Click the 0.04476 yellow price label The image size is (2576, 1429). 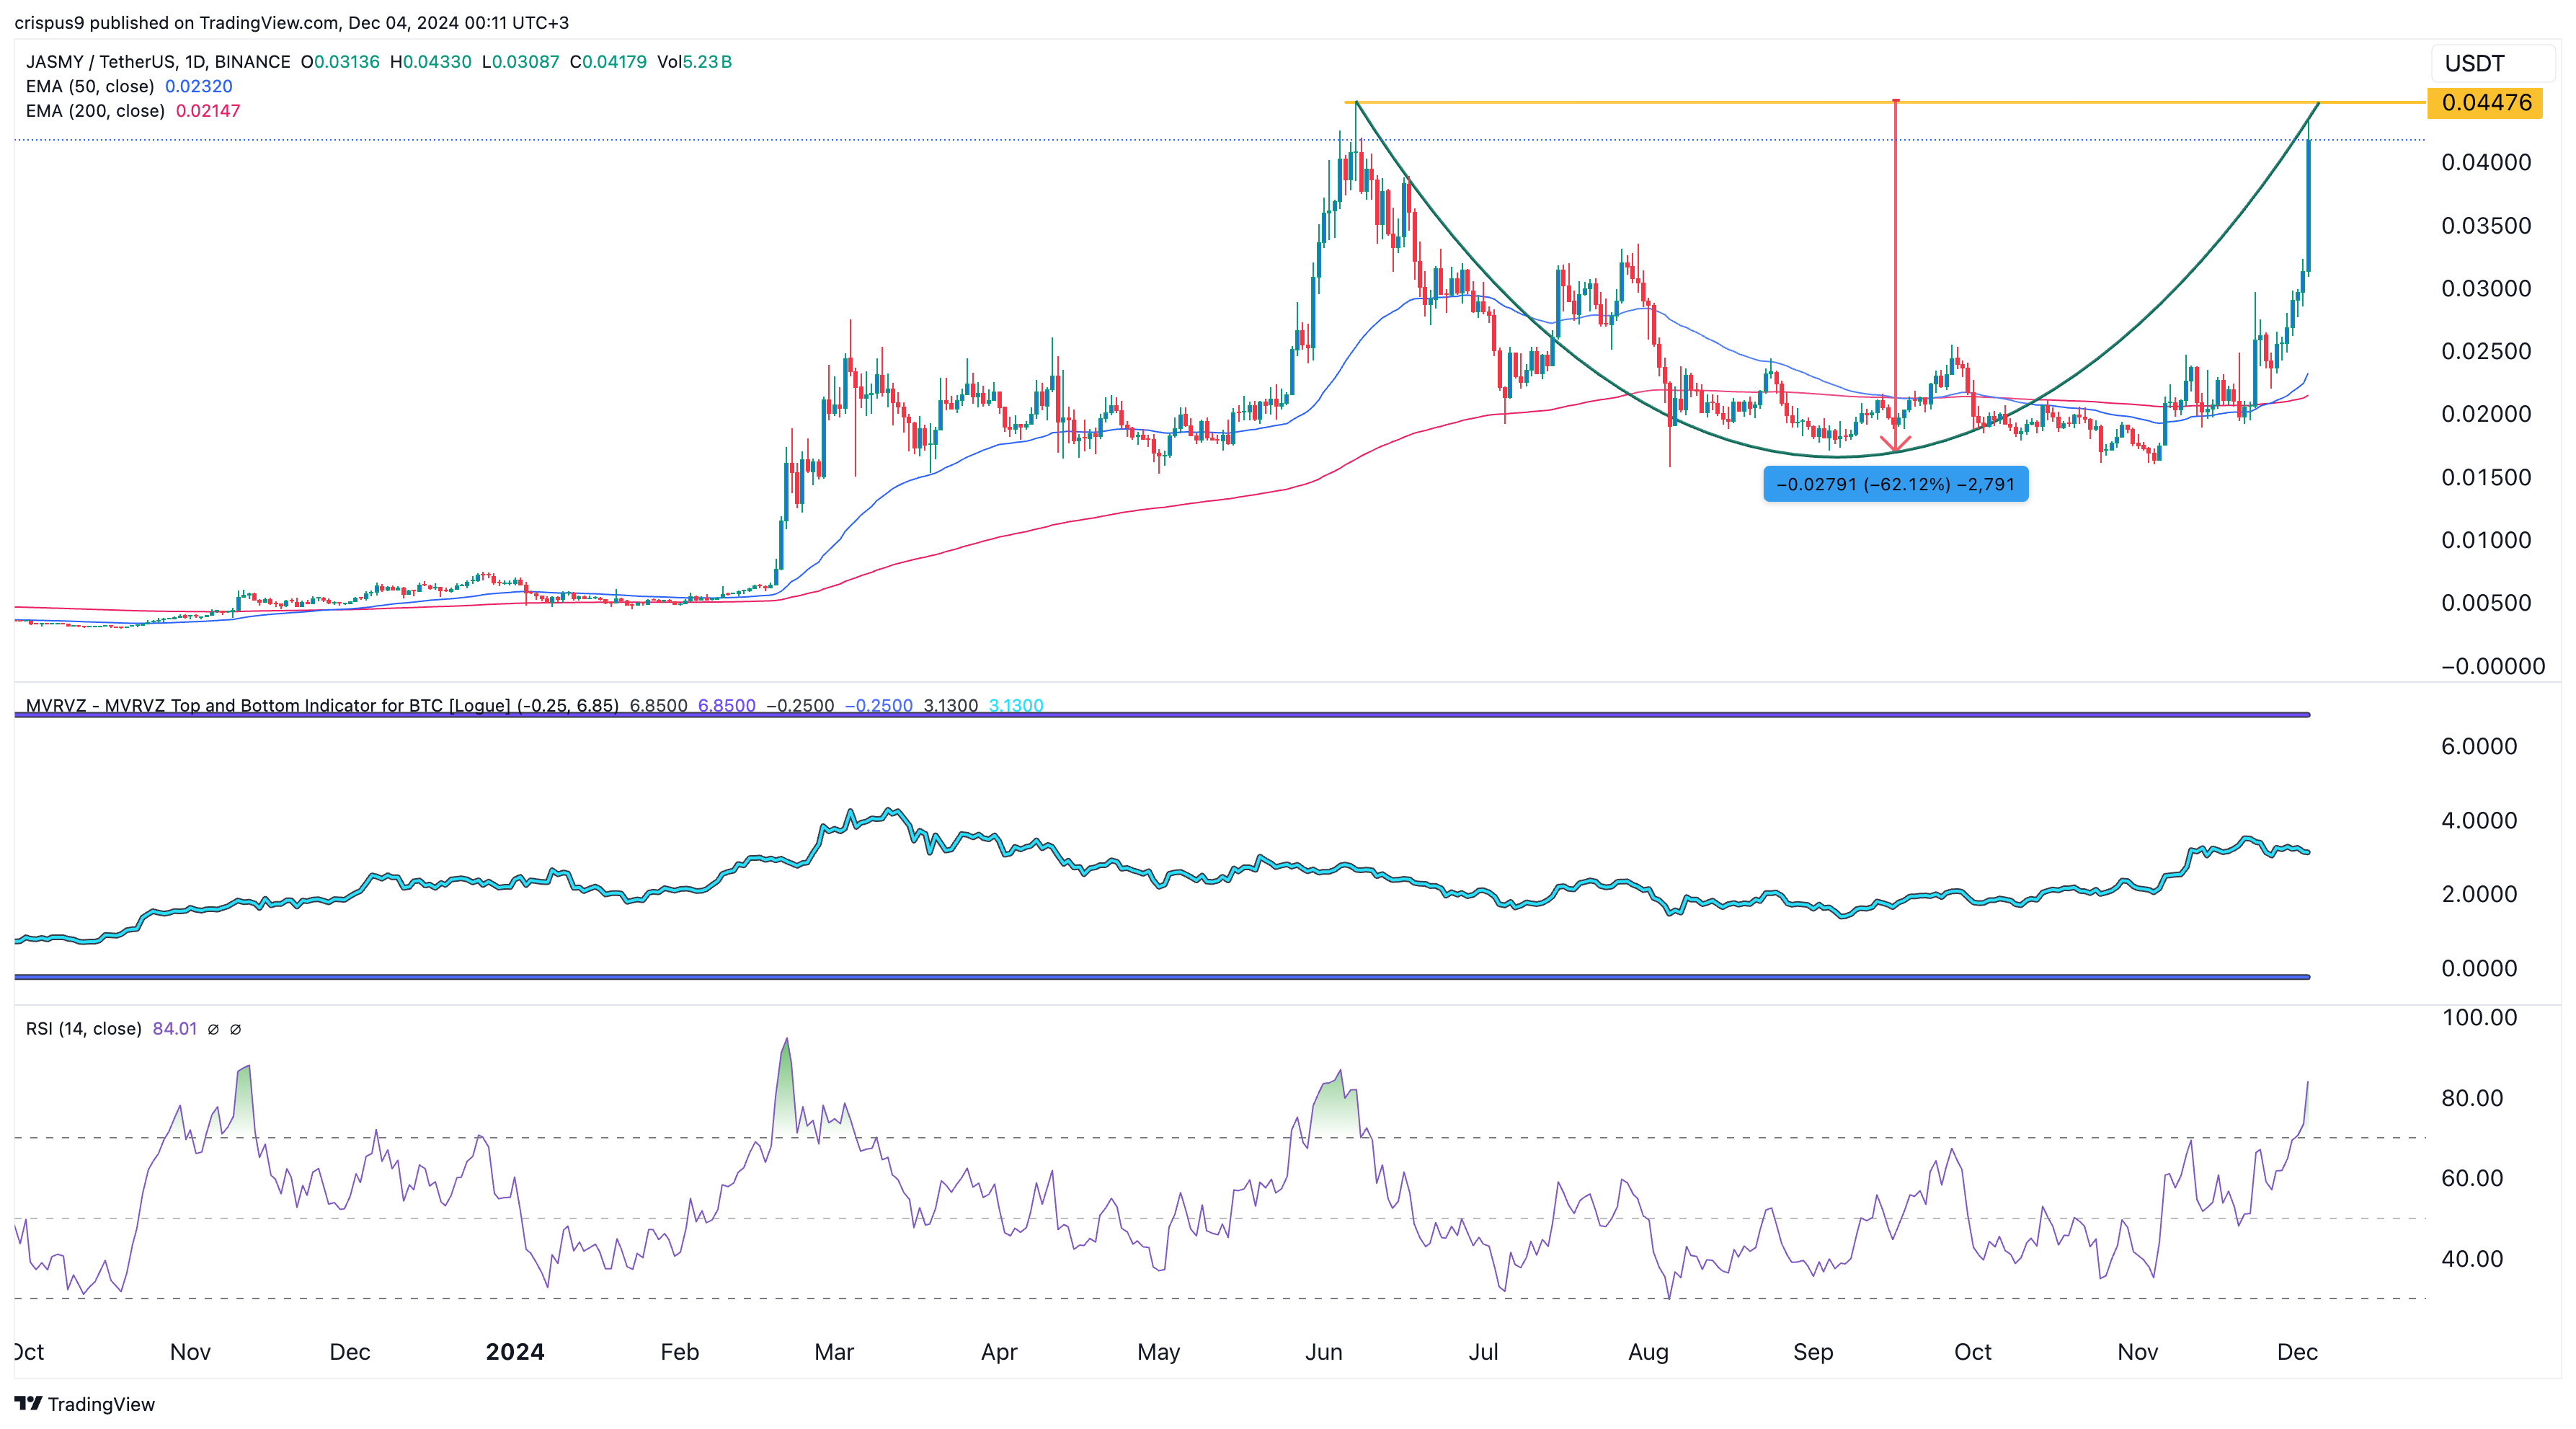(2486, 102)
